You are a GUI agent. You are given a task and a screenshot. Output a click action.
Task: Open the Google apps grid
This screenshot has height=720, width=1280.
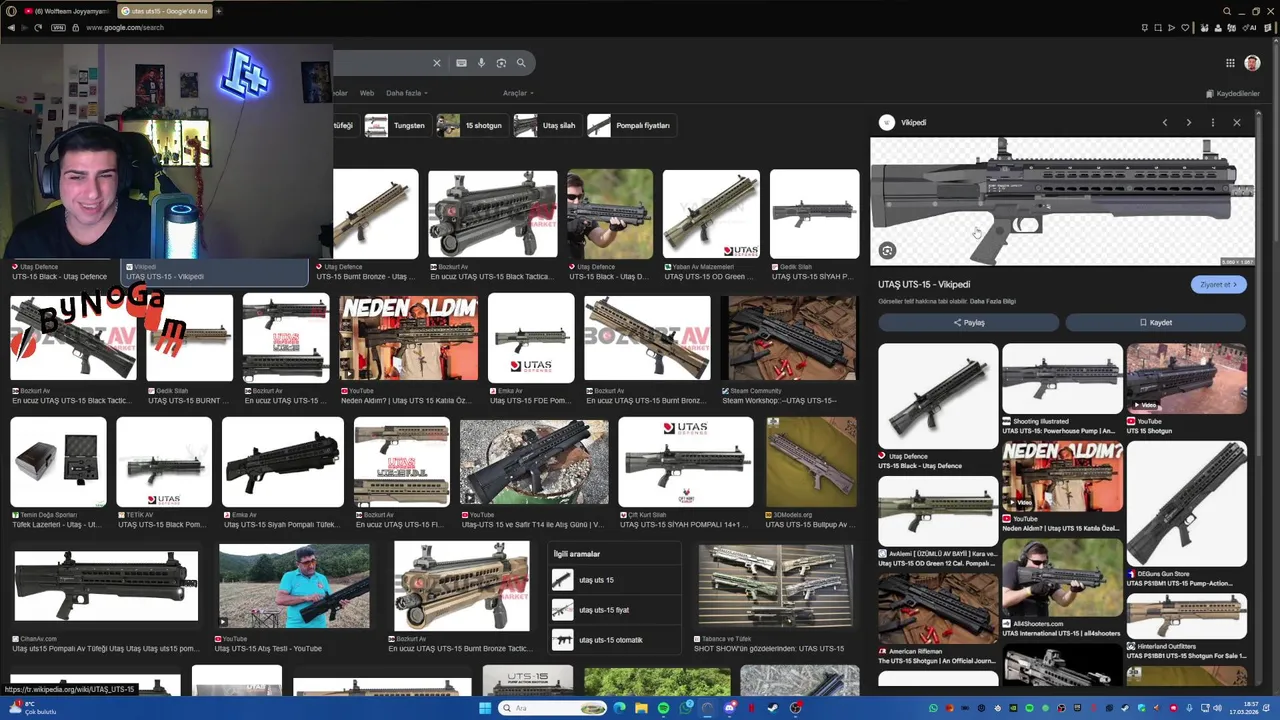pos(1230,63)
